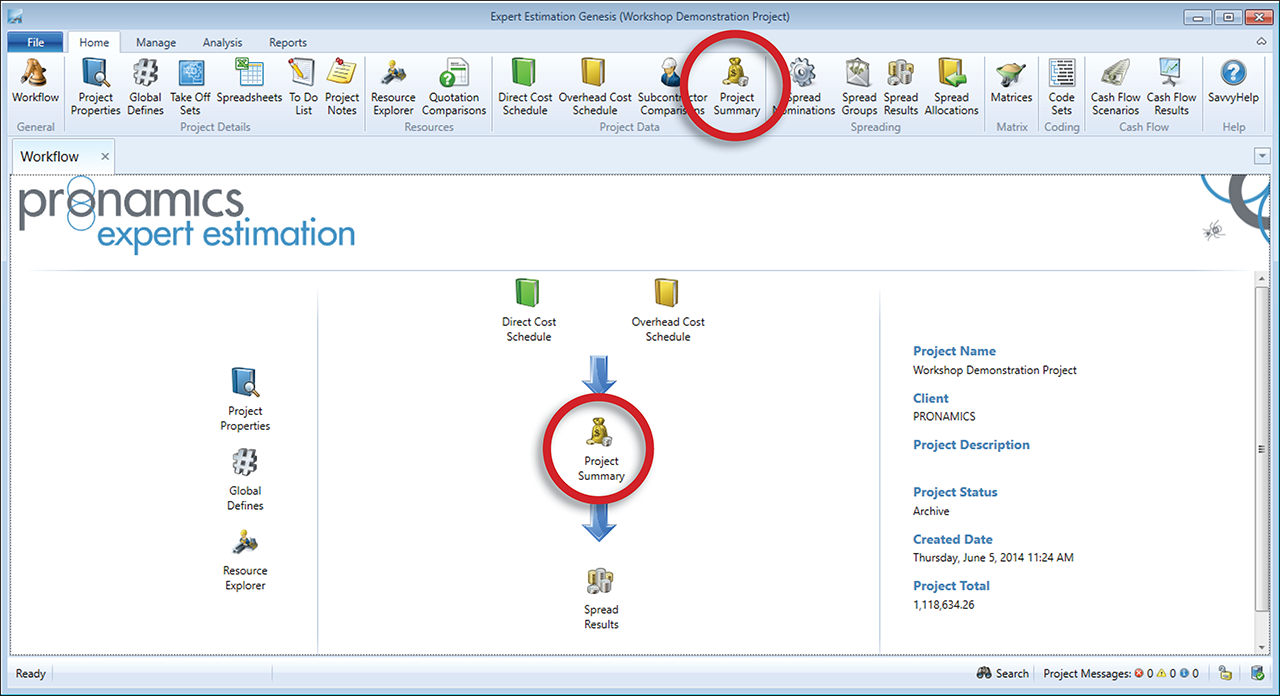The image size is (1280, 696).
Task: Open Code Sets in the ribbon
Action: pyautogui.click(x=1061, y=86)
